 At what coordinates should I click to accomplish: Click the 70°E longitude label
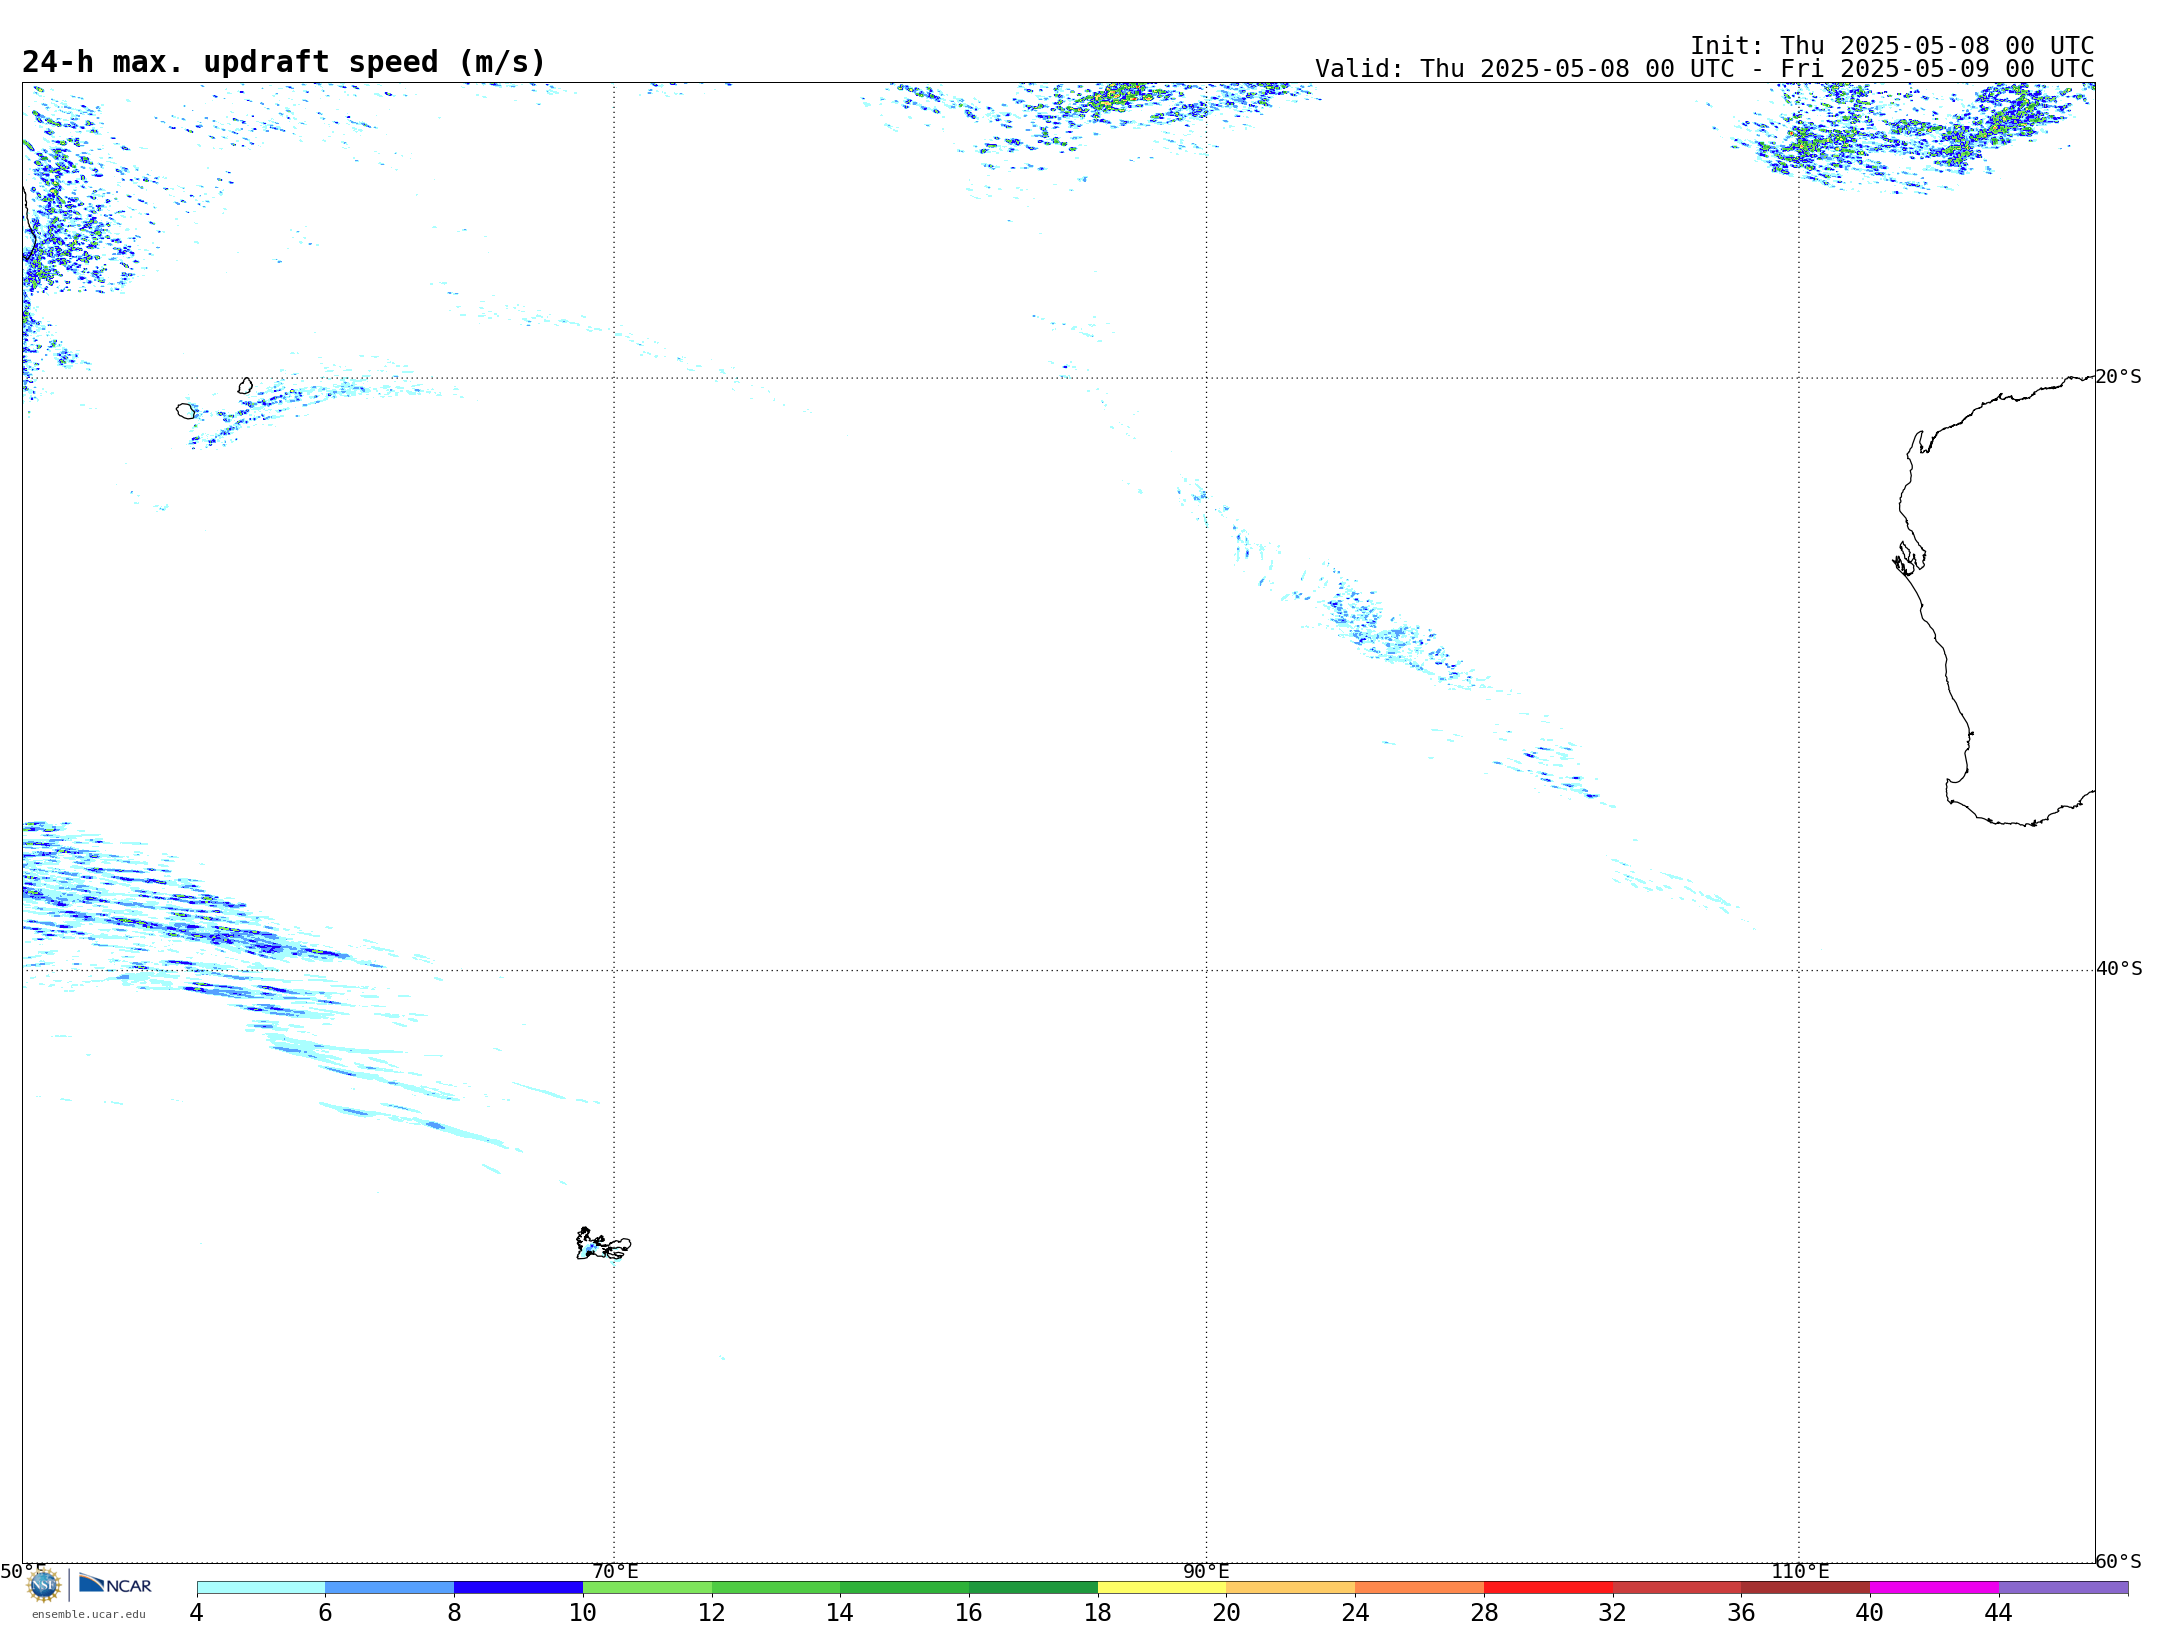[615, 1572]
